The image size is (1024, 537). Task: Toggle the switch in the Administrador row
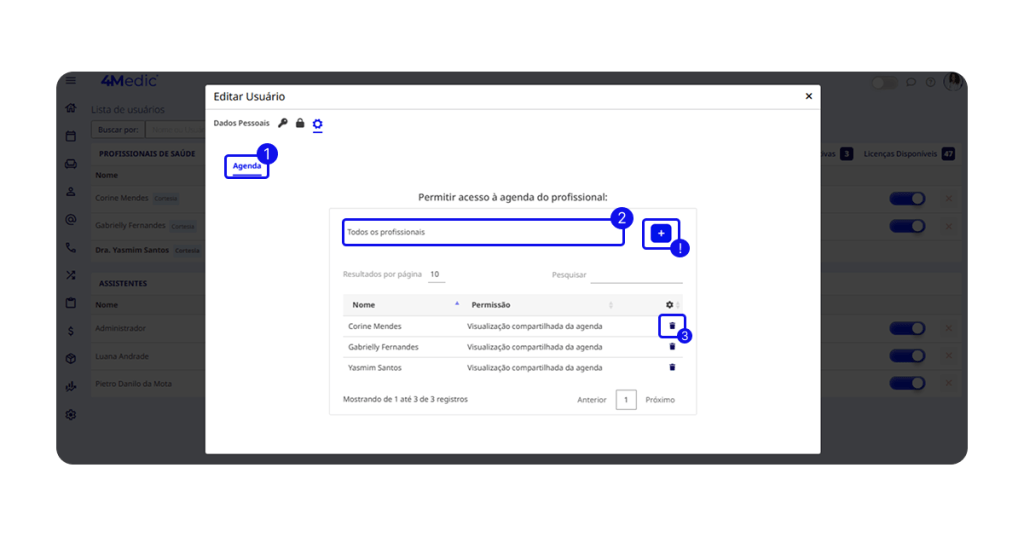click(x=907, y=329)
